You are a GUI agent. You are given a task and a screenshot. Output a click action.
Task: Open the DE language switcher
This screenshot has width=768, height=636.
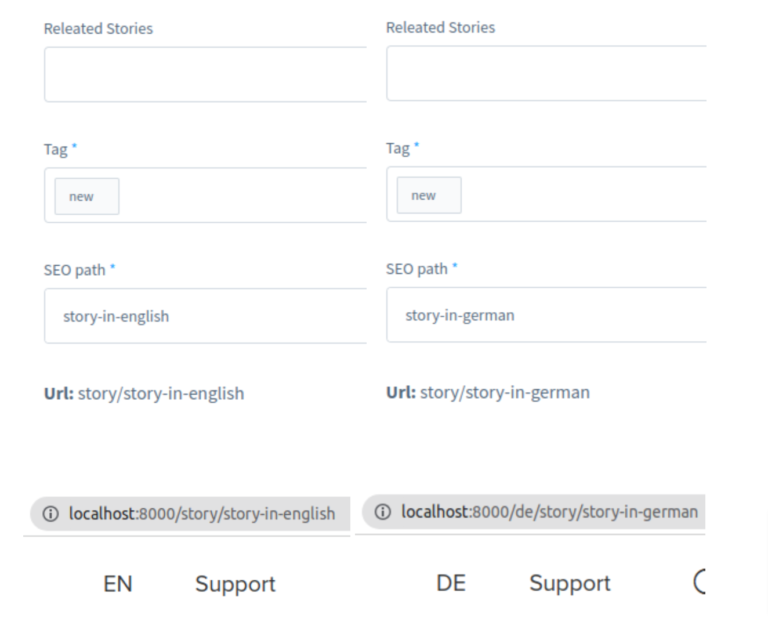pyautogui.click(x=451, y=583)
